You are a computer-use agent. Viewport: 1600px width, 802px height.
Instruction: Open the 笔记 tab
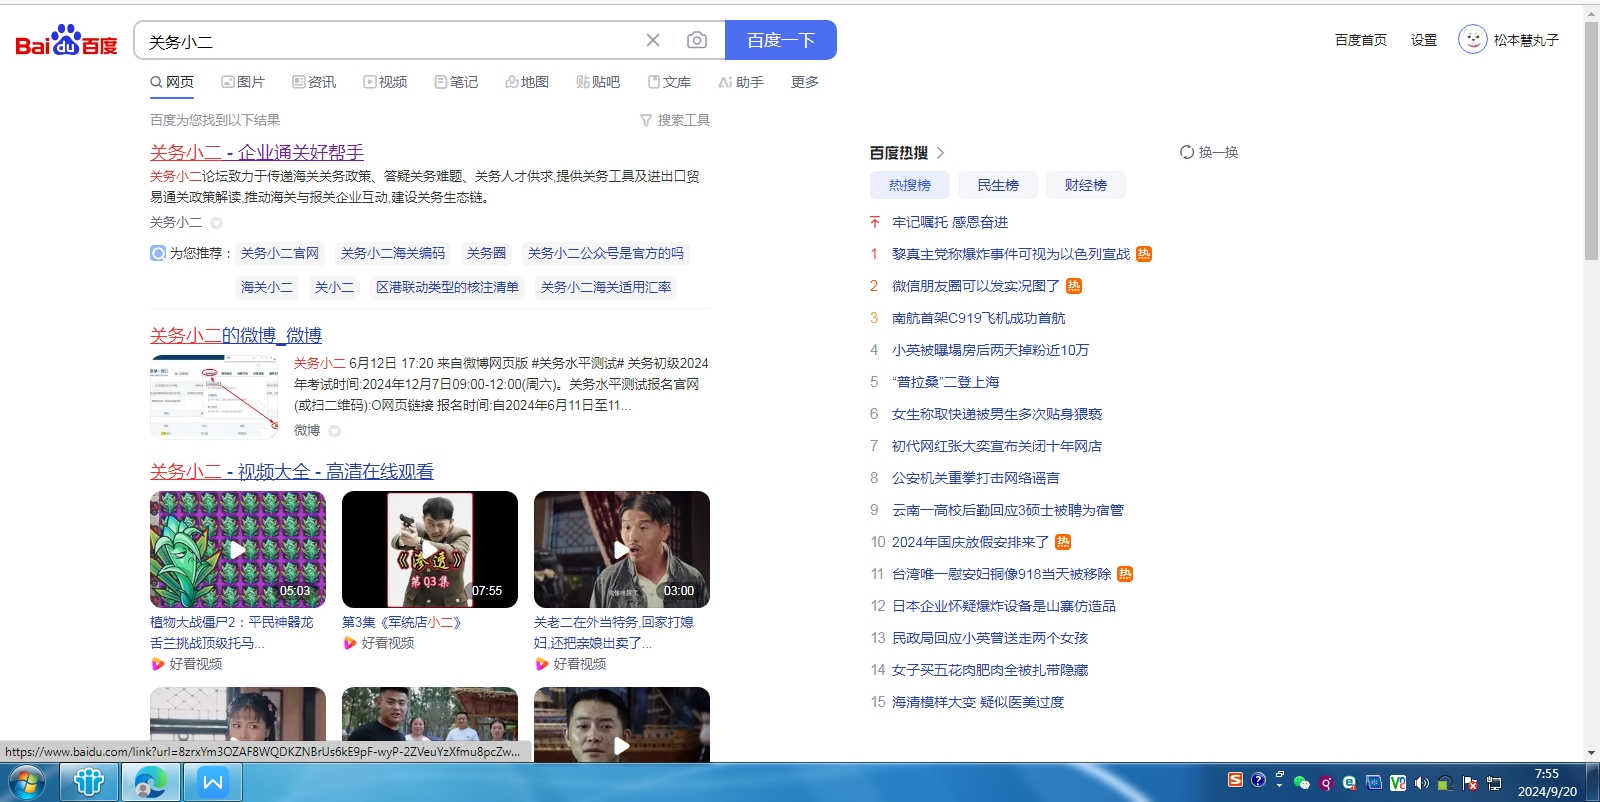coord(456,82)
